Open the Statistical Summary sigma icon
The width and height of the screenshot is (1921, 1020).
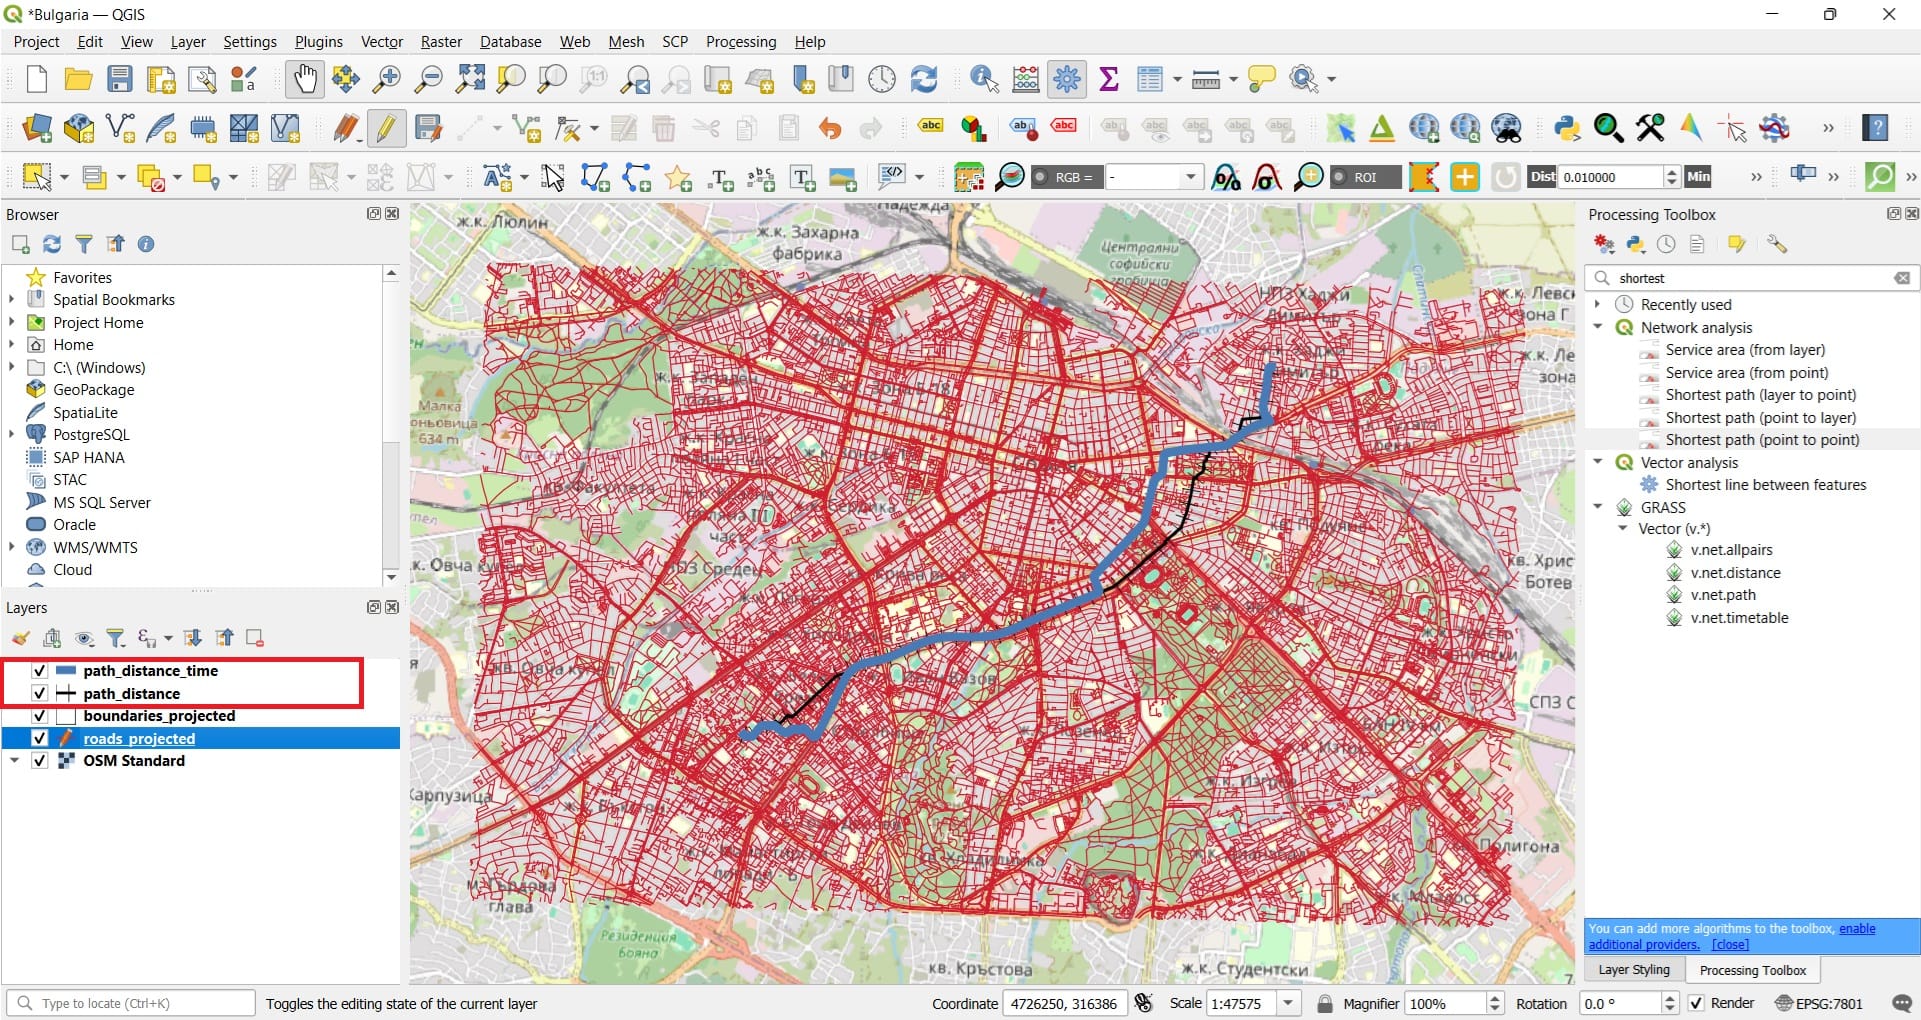click(1109, 79)
